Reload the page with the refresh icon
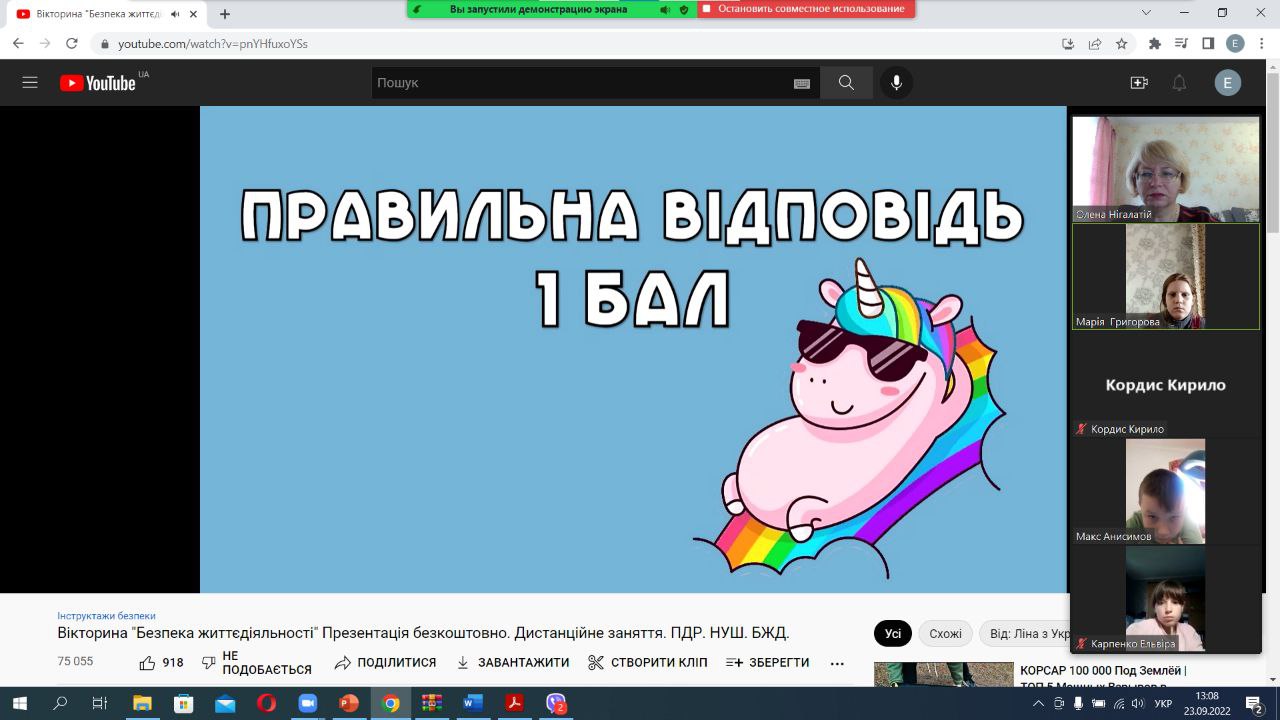This screenshot has width=1280, height=720. (71, 44)
